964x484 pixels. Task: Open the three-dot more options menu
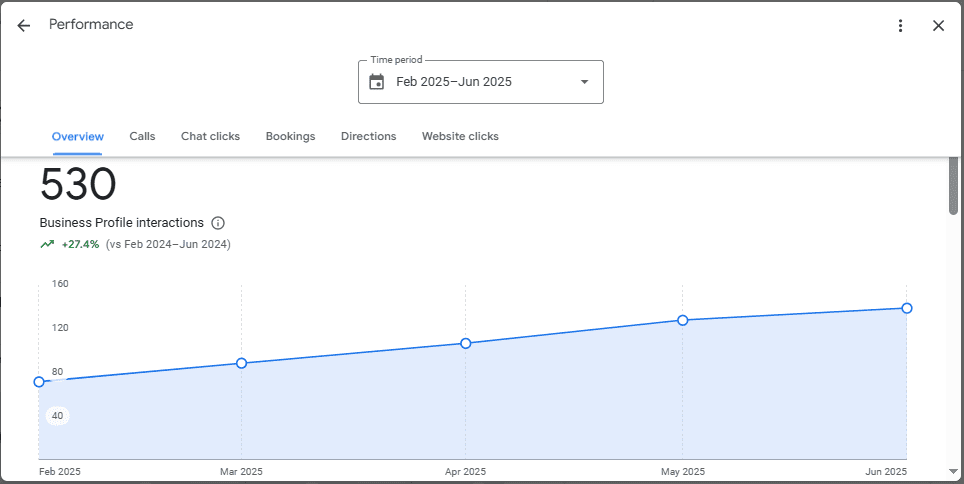pyautogui.click(x=900, y=26)
